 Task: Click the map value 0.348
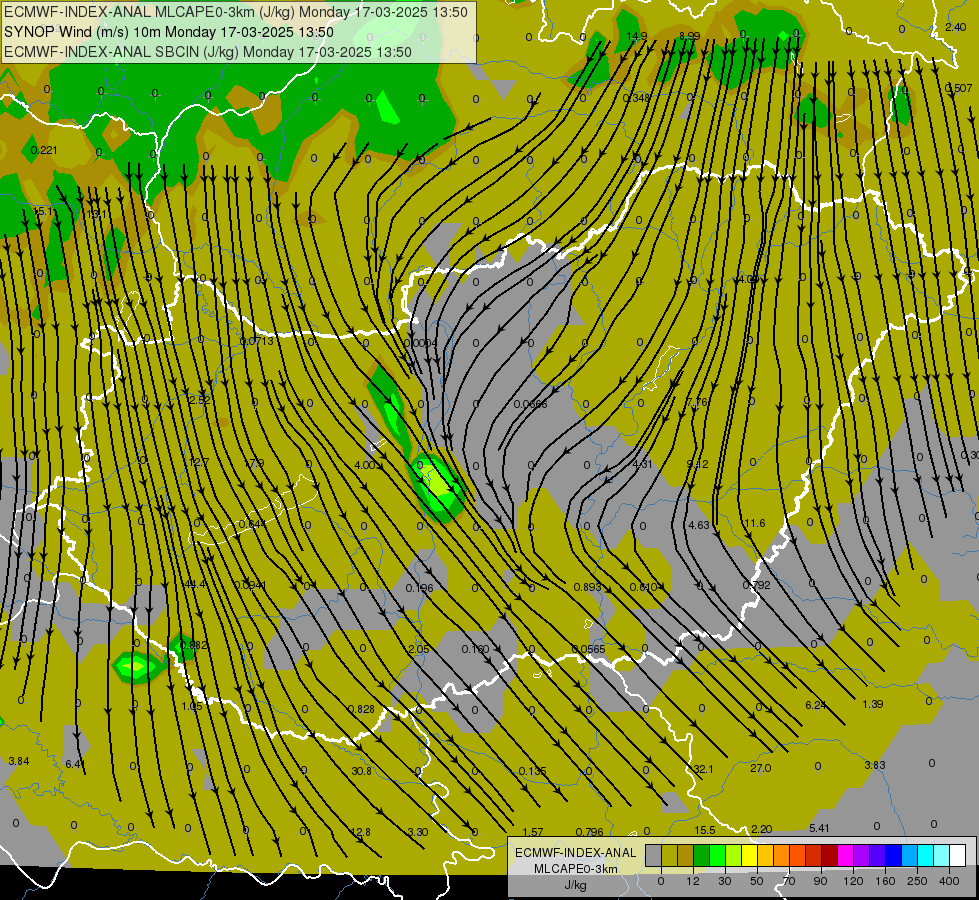[x=636, y=98]
